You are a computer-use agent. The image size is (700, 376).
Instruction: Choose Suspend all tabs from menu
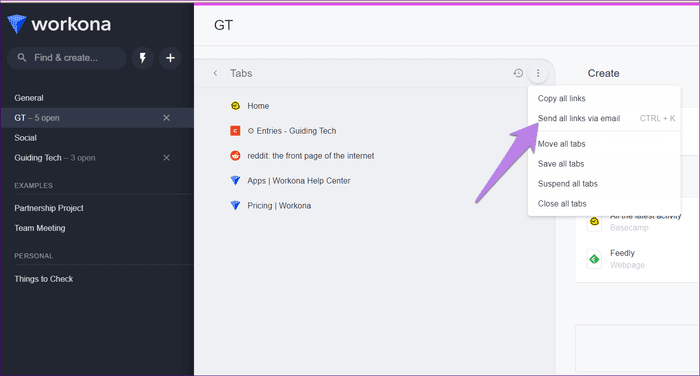tap(567, 184)
